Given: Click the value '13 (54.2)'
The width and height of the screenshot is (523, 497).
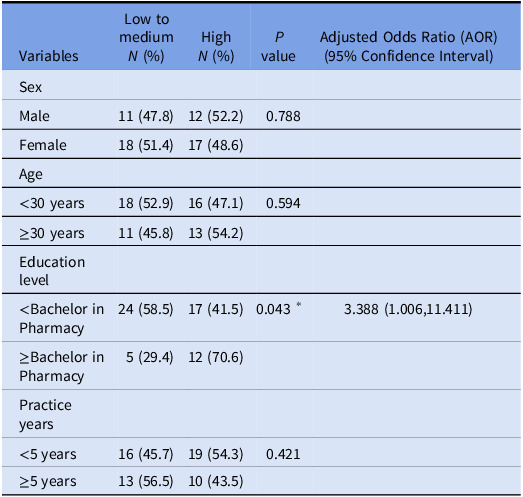Looking at the screenshot, I should pos(216,233).
